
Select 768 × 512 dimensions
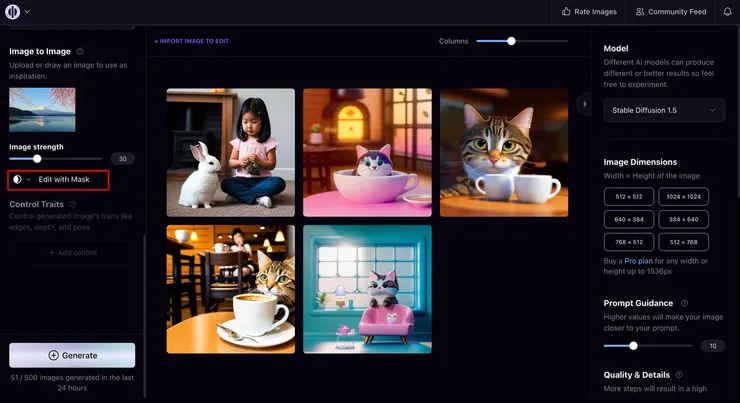click(x=629, y=242)
